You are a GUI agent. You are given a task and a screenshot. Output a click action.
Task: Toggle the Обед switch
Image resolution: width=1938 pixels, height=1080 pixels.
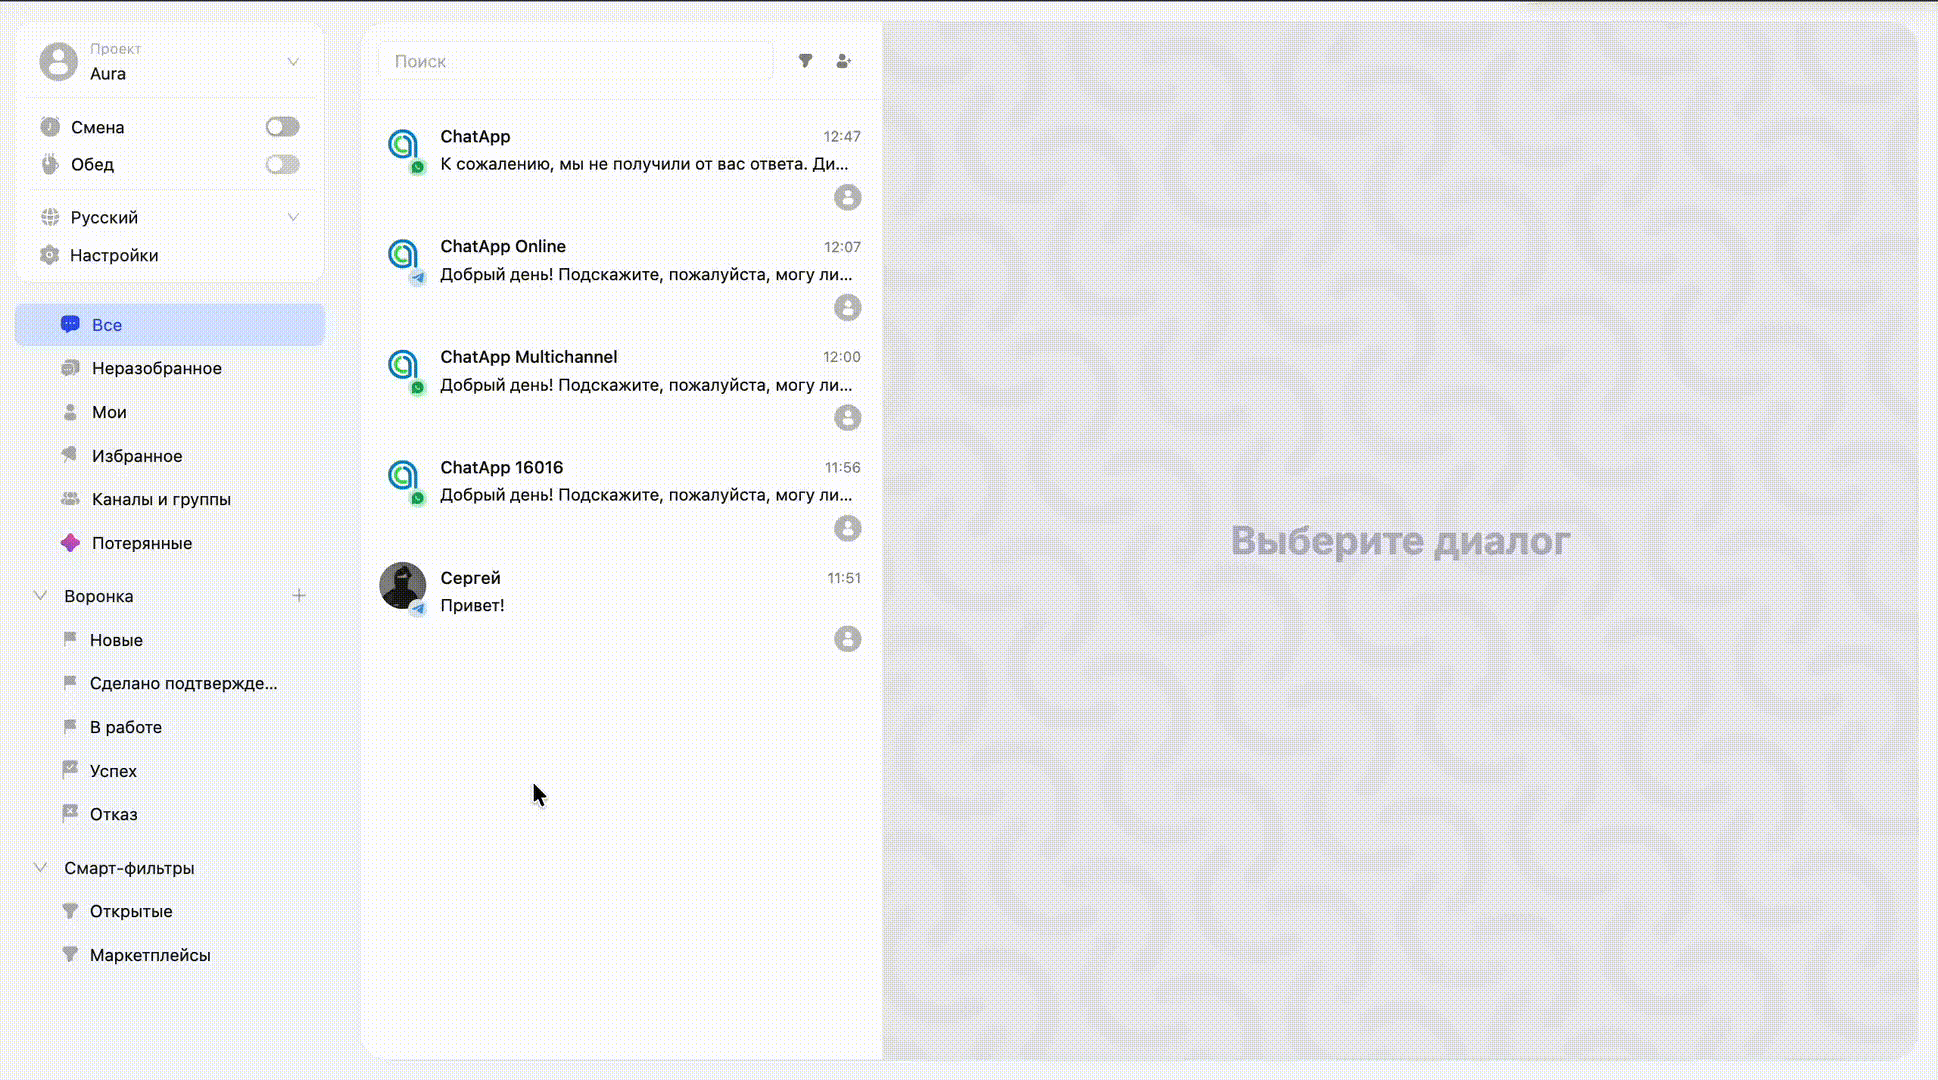tap(282, 164)
